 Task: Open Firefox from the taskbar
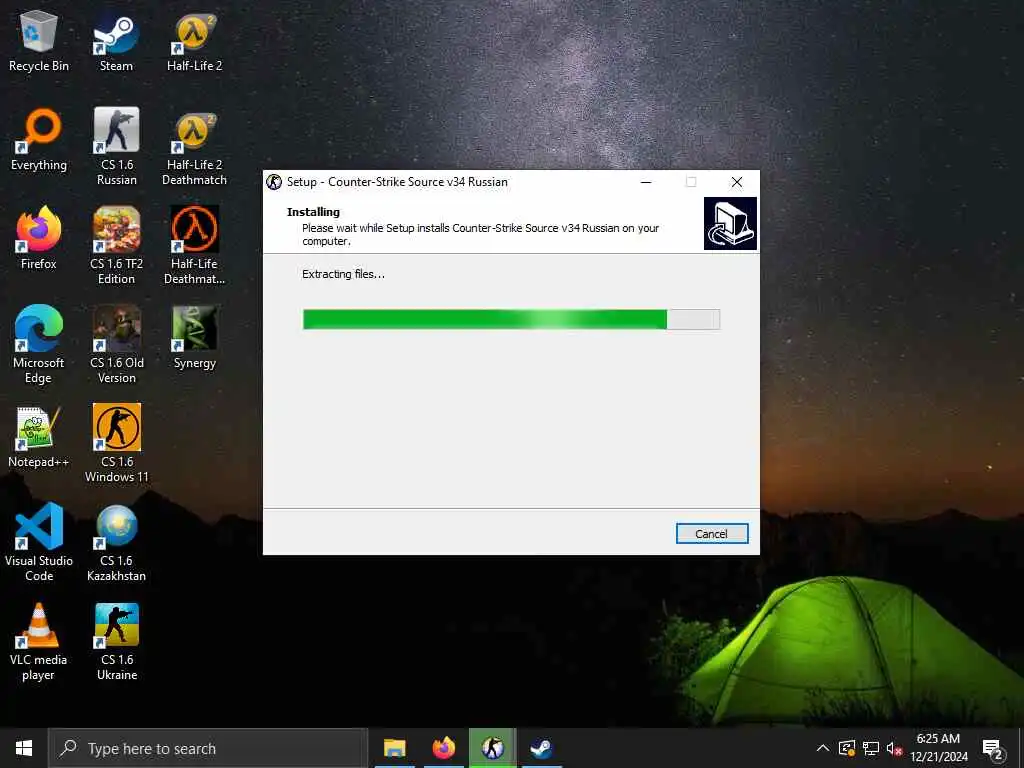tap(443, 748)
